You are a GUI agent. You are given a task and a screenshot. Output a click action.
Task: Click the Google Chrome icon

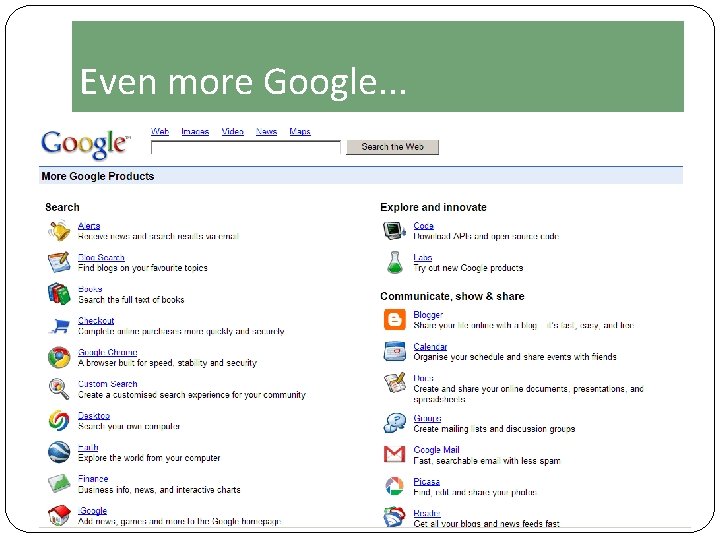[59, 357]
